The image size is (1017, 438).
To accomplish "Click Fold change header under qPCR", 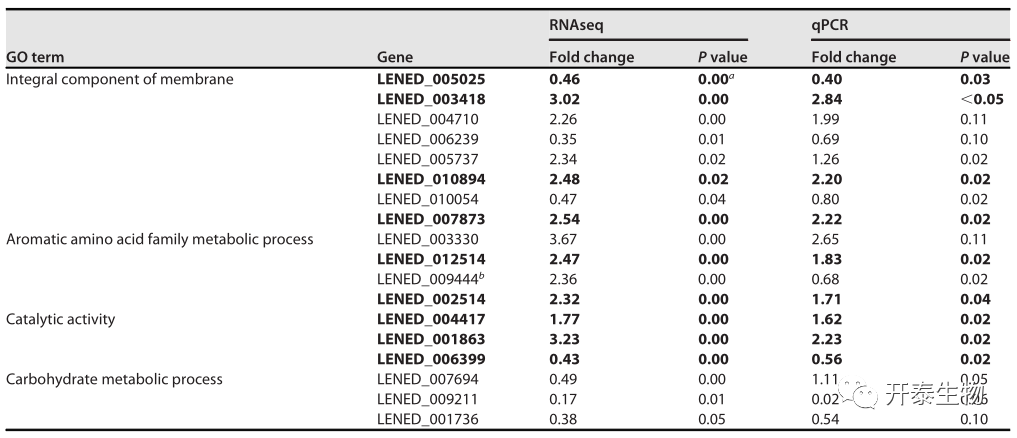I will click(853, 57).
